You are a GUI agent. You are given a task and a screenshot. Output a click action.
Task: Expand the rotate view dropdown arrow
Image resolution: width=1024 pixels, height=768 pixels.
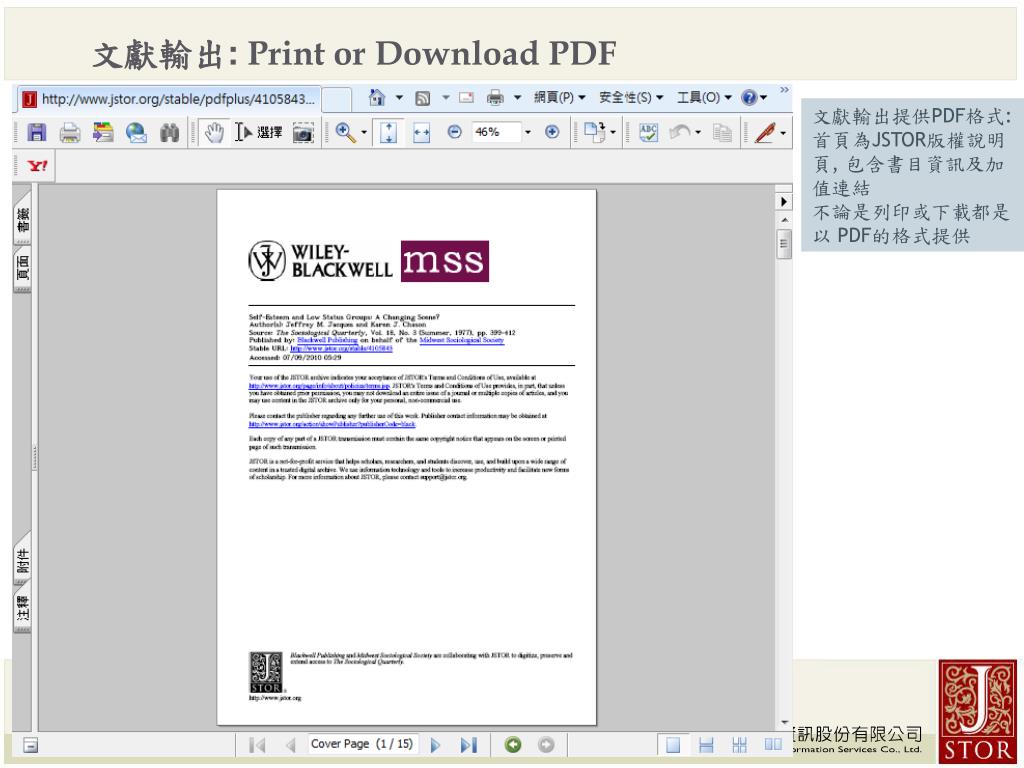[613, 133]
